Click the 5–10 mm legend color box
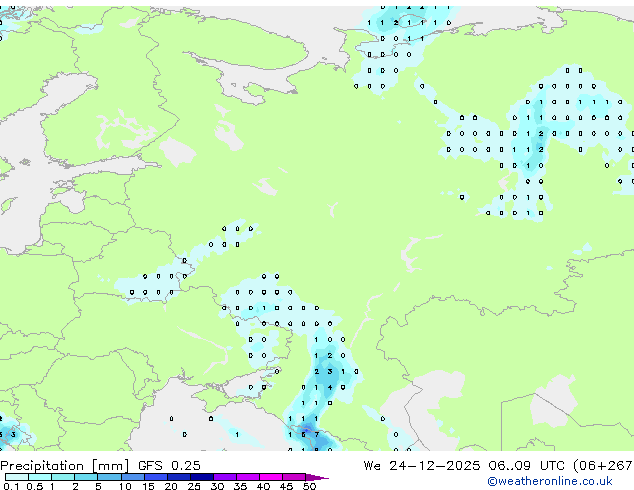Viewport: 634px width, 490px height. pyautogui.click(x=109, y=477)
